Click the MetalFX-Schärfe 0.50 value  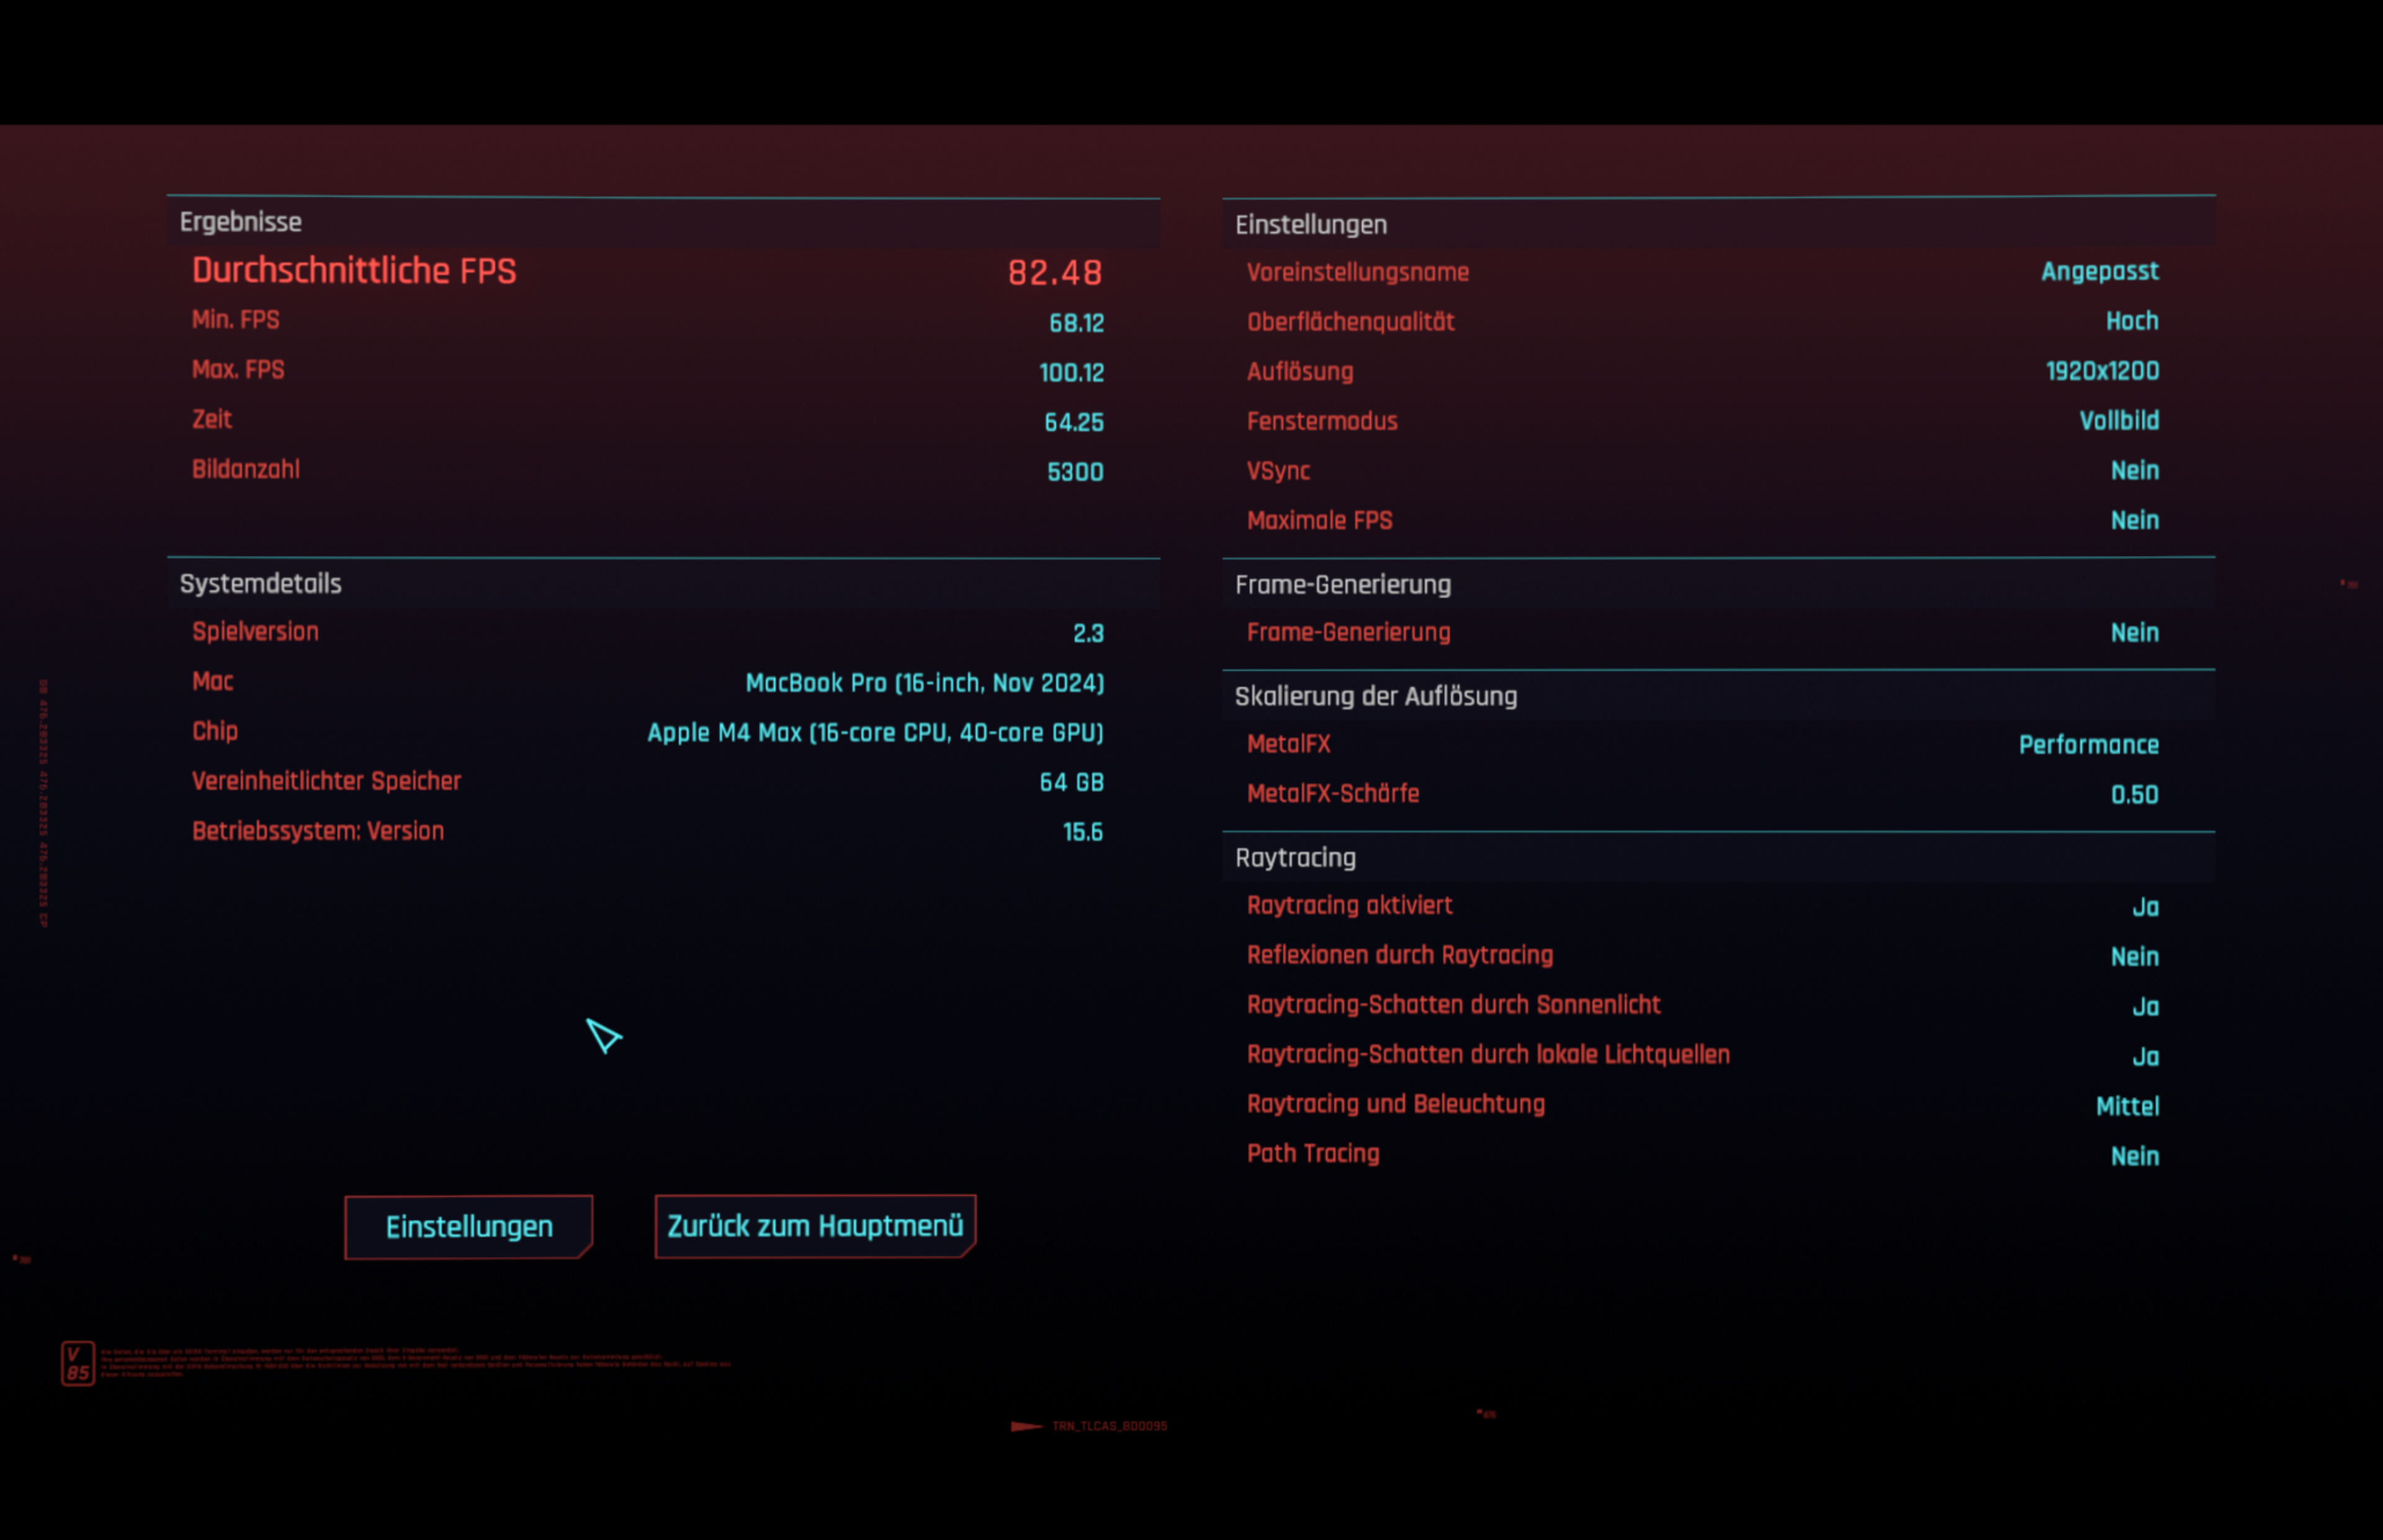coord(2134,795)
